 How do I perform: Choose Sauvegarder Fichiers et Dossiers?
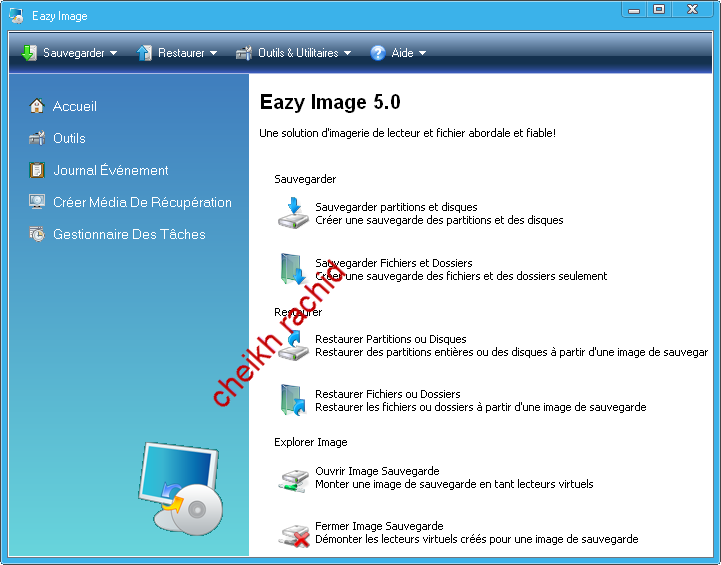(x=394, y=263)
